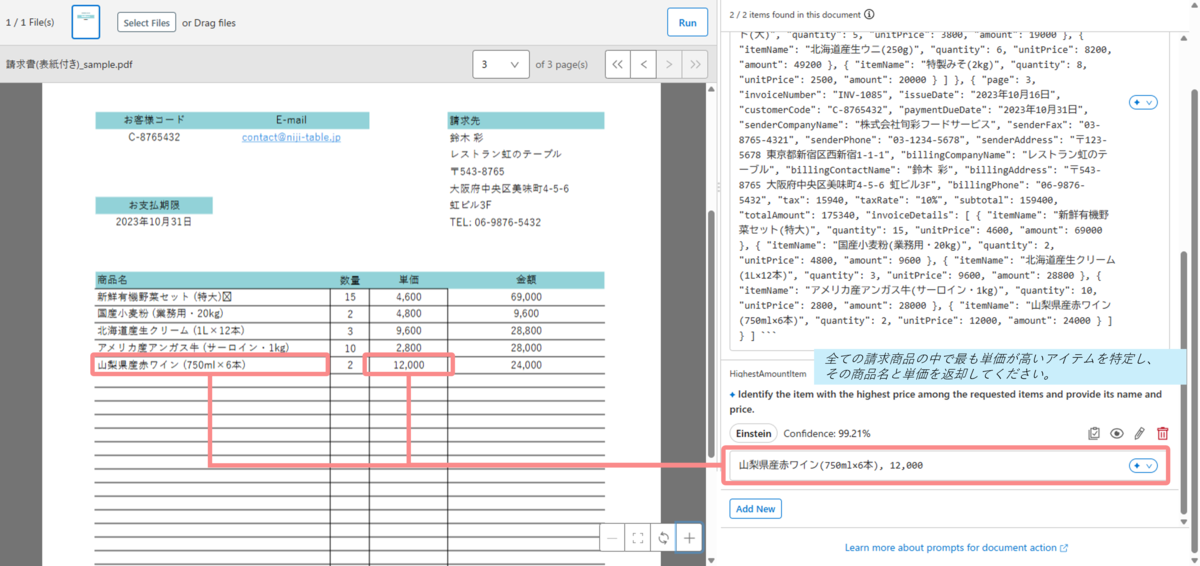Click the 新鮮有機野菜セット item row

click(350, 297)
